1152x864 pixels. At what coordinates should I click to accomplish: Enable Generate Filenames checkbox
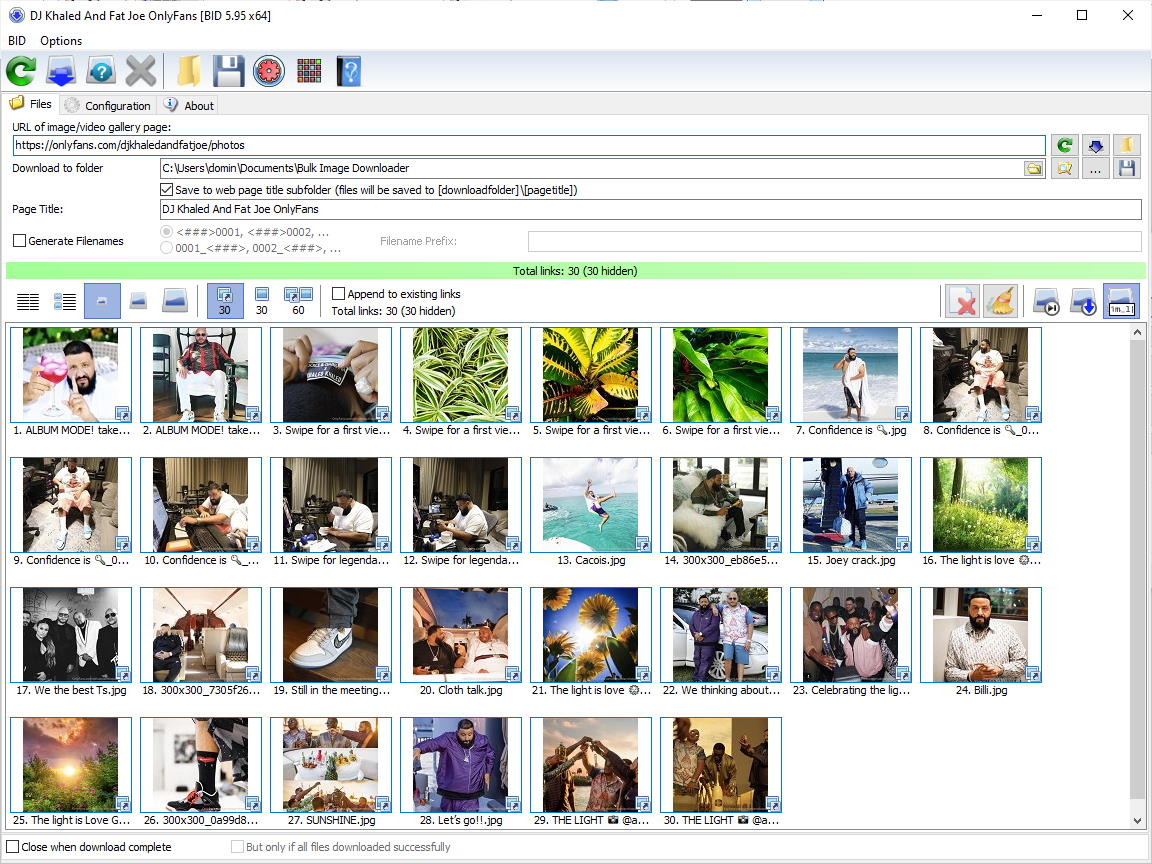pyautogui.click(x=20, y=240)
